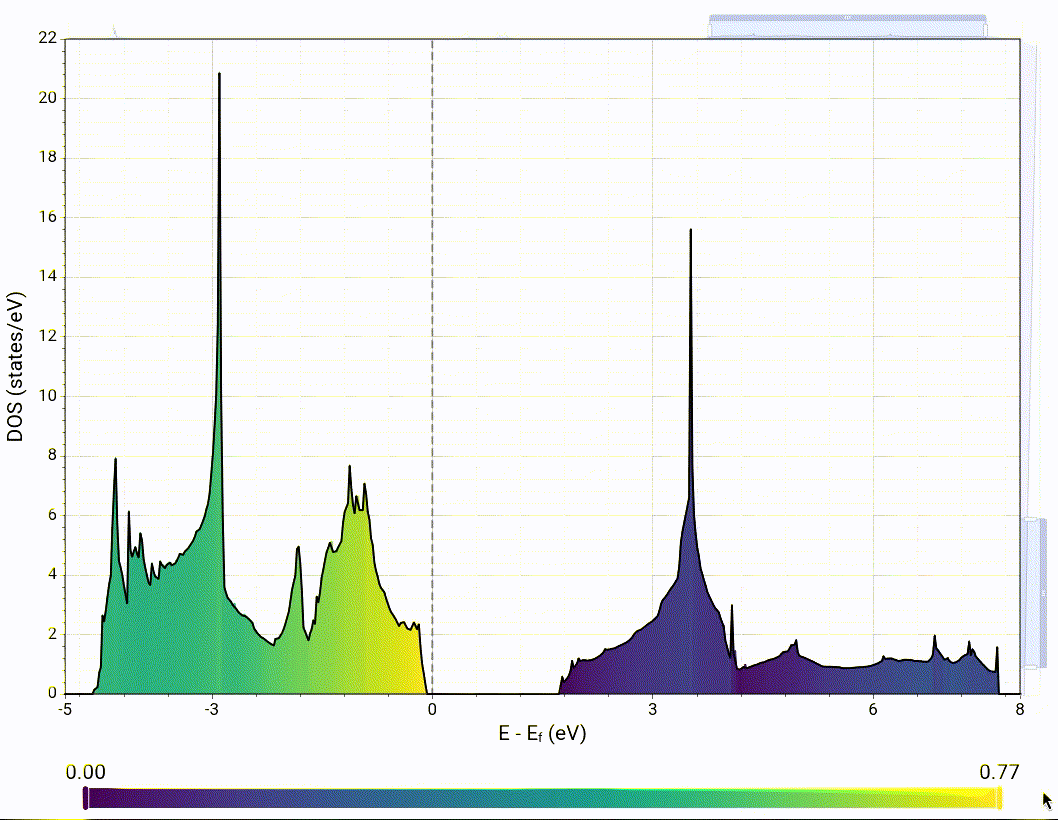Click the 0 tick label on the x-axis
This screenshot has width=1058, height=820.
point(432,709)
